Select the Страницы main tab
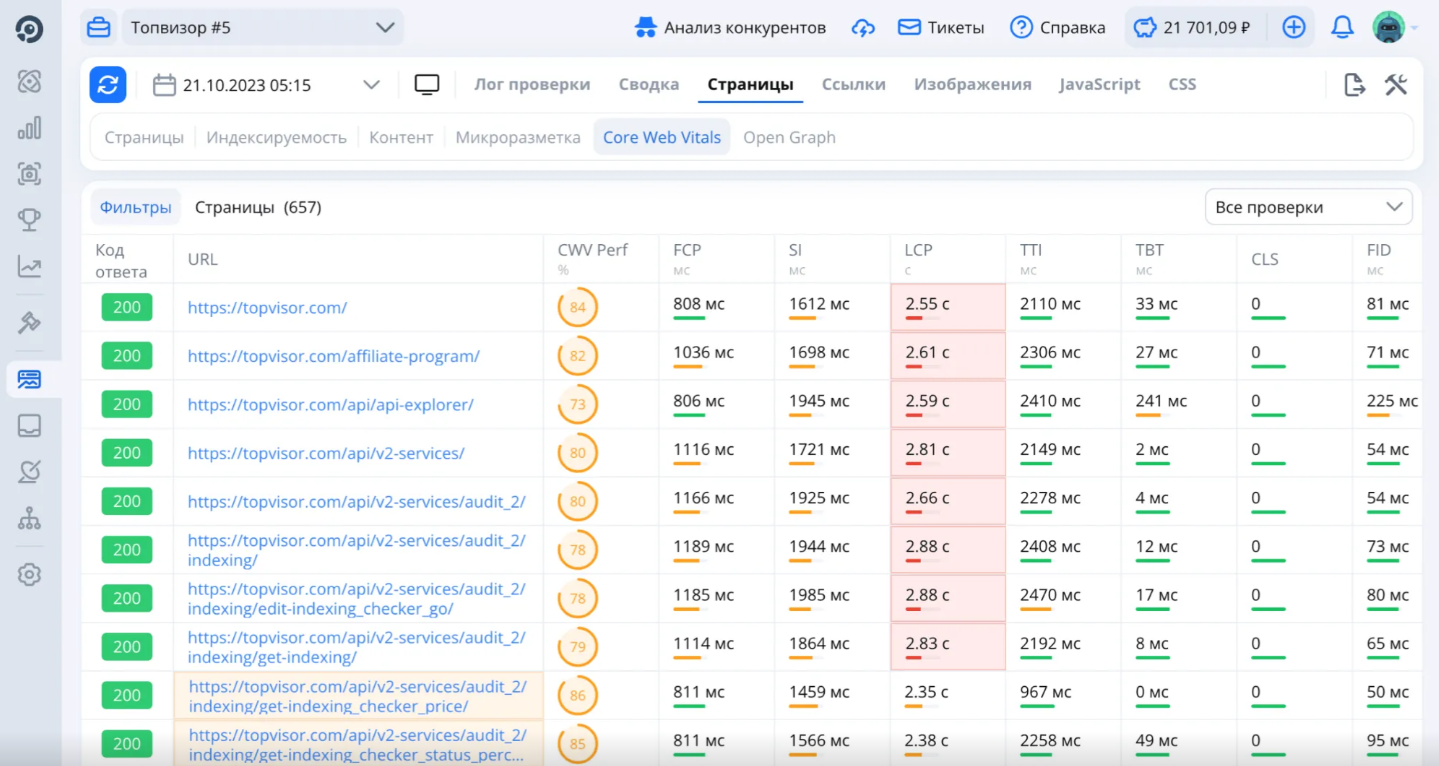The height and width of the screenshot is (766, 1439). (x=751, y=84)
